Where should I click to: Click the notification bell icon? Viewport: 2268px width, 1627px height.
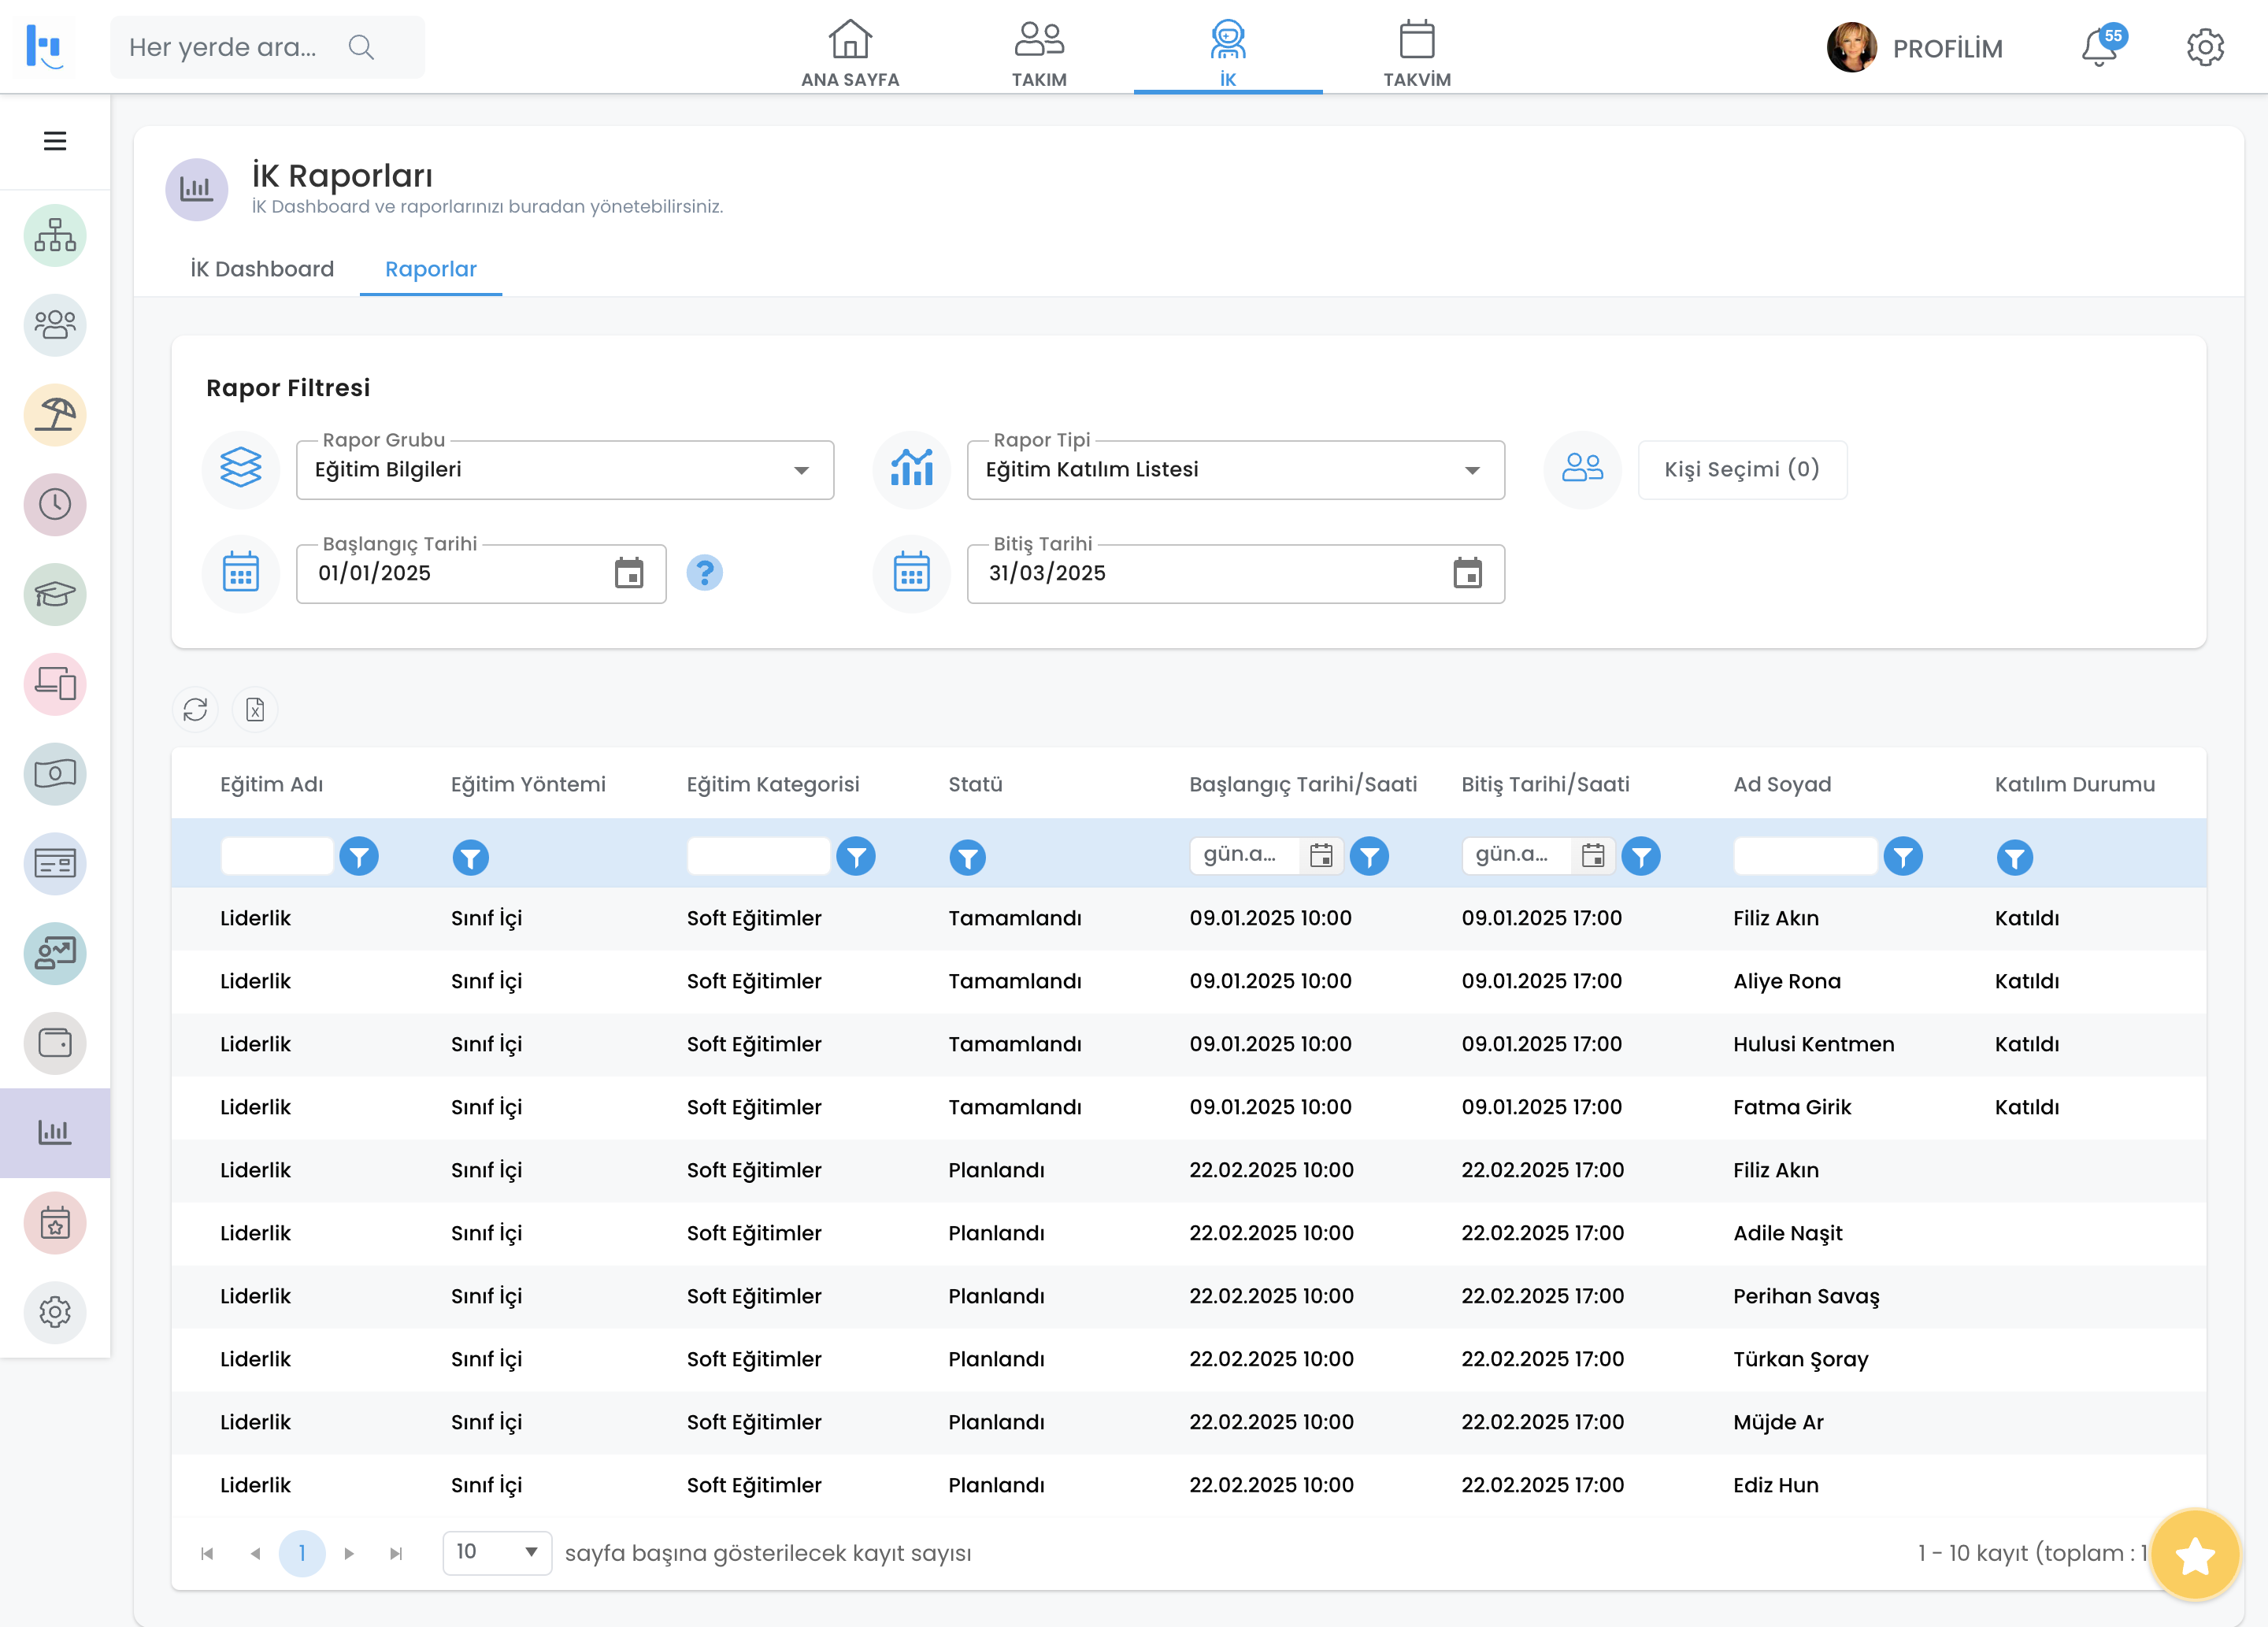pyautogui.click(x=2099, y=47)
